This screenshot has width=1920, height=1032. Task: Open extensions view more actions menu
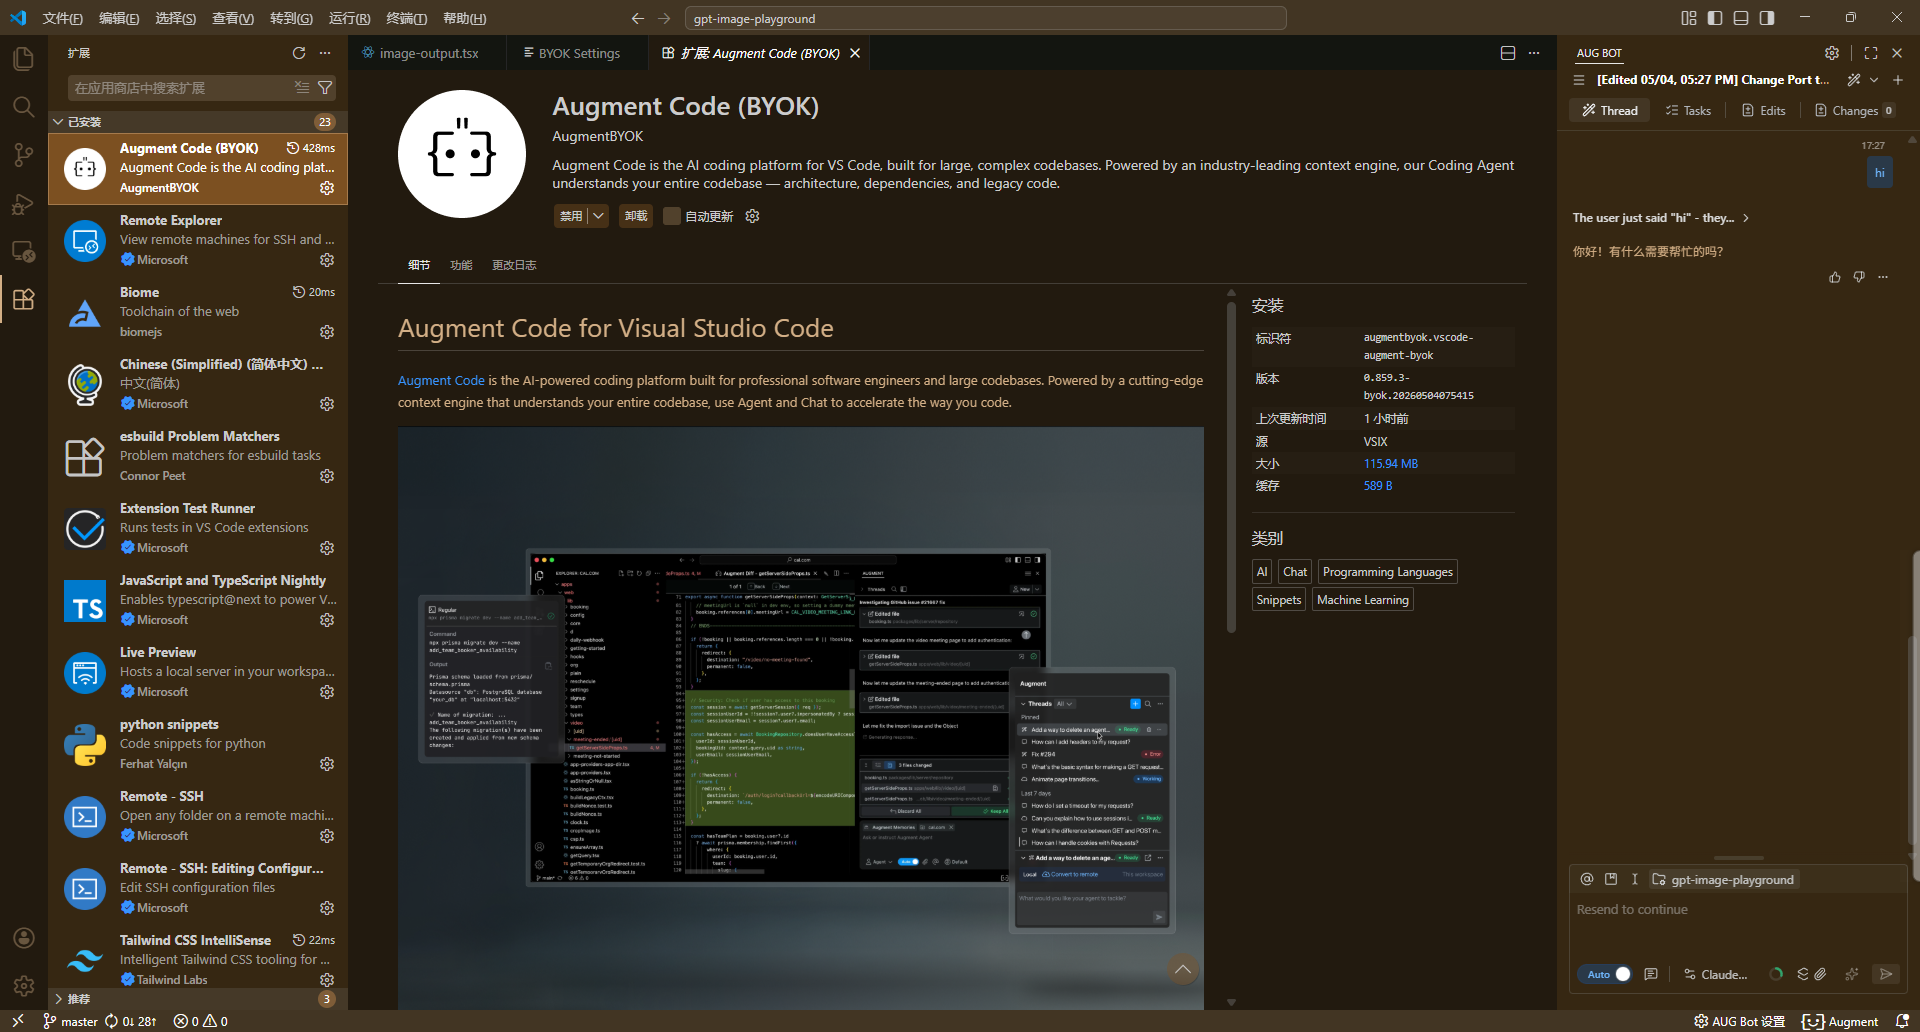point(325,53)
